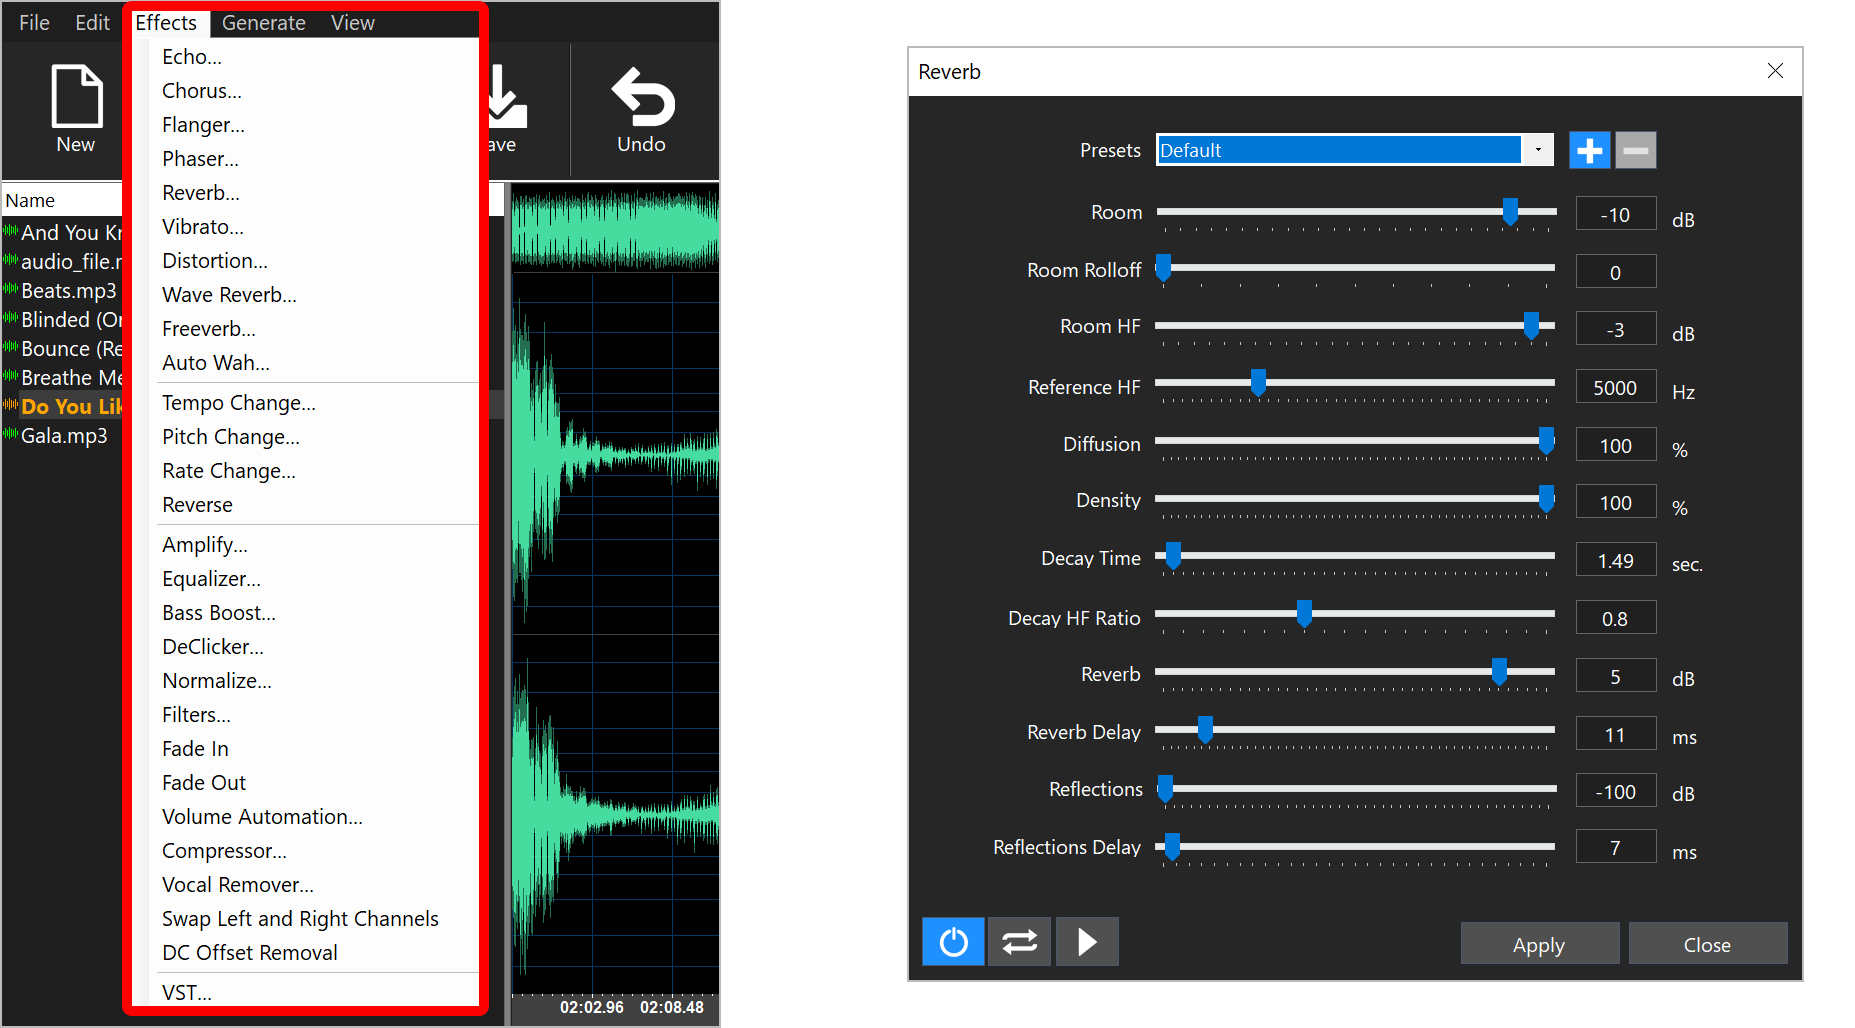
Task: Play the Reverb preview
Action: [1087, 942]
